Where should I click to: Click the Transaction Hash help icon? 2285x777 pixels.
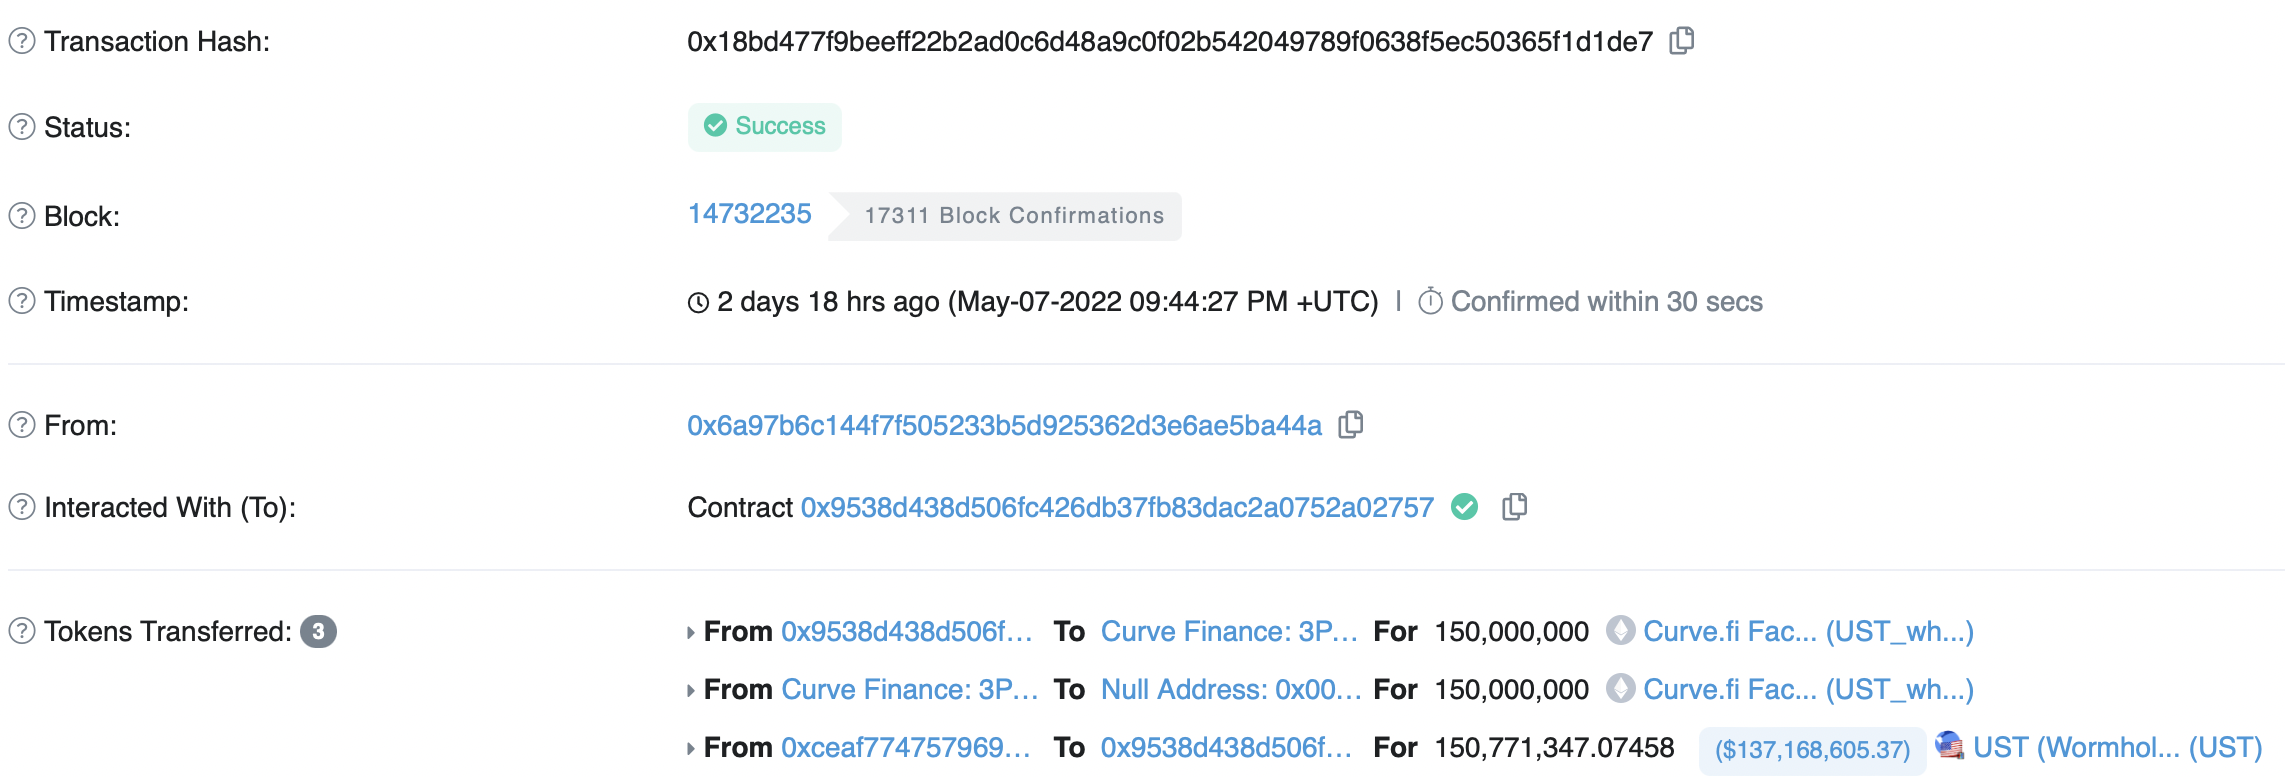(22, 41)
